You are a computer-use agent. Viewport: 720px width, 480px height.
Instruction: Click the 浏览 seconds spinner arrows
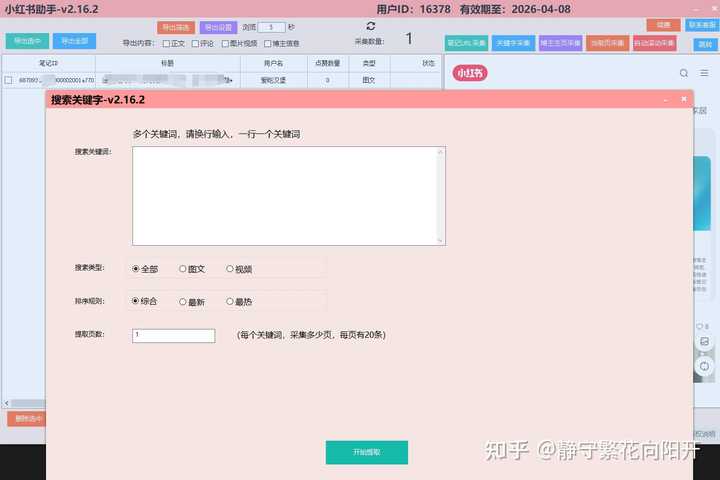click(282, 28)
